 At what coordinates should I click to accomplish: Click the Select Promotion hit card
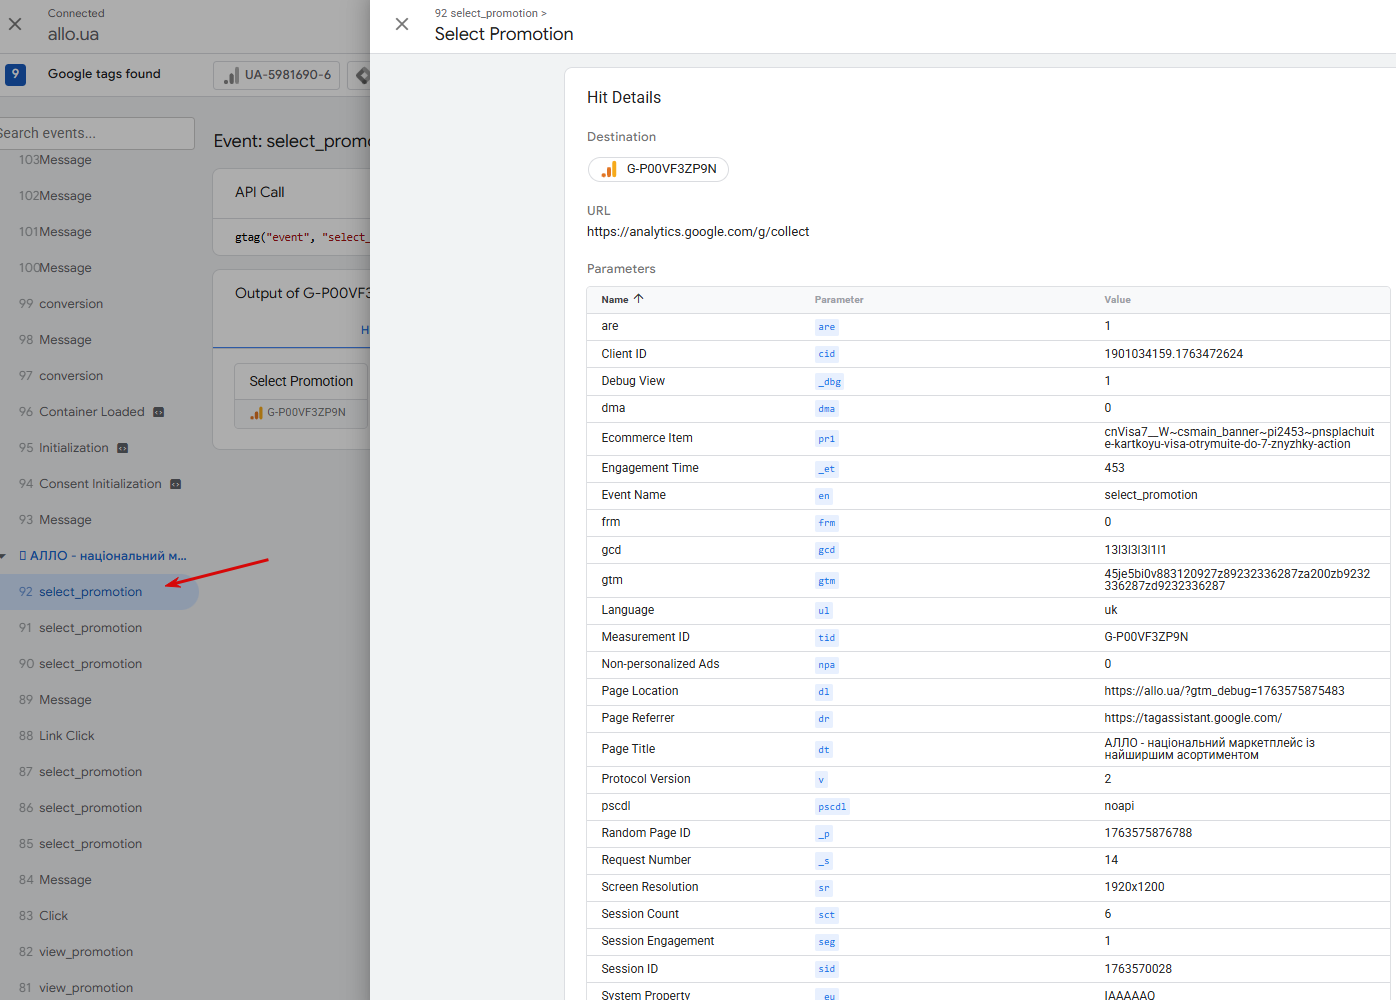pyautogui.click(x=301, y=396)
